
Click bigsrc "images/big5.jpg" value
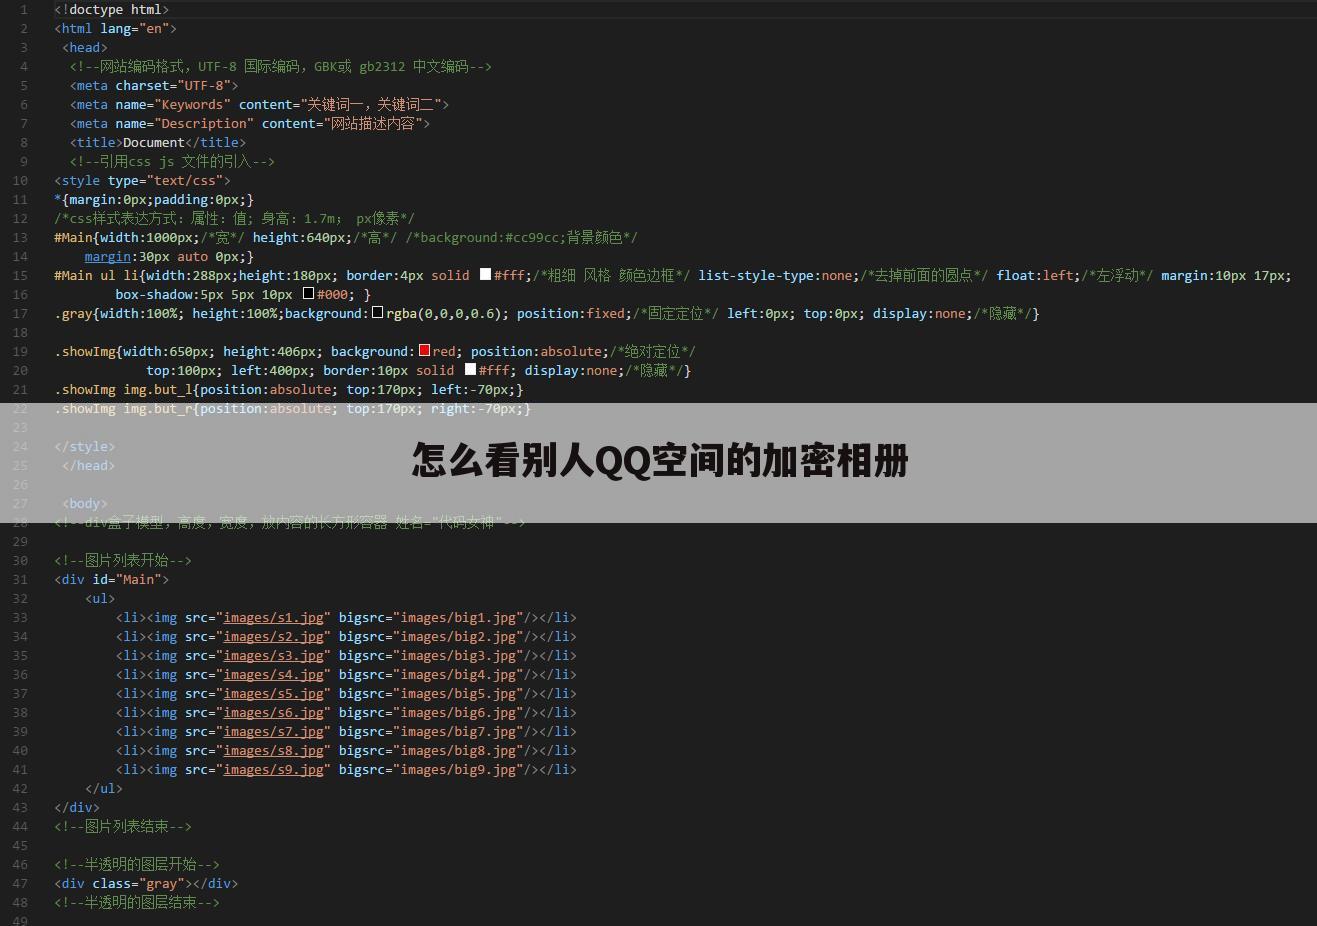pos(458,693)
